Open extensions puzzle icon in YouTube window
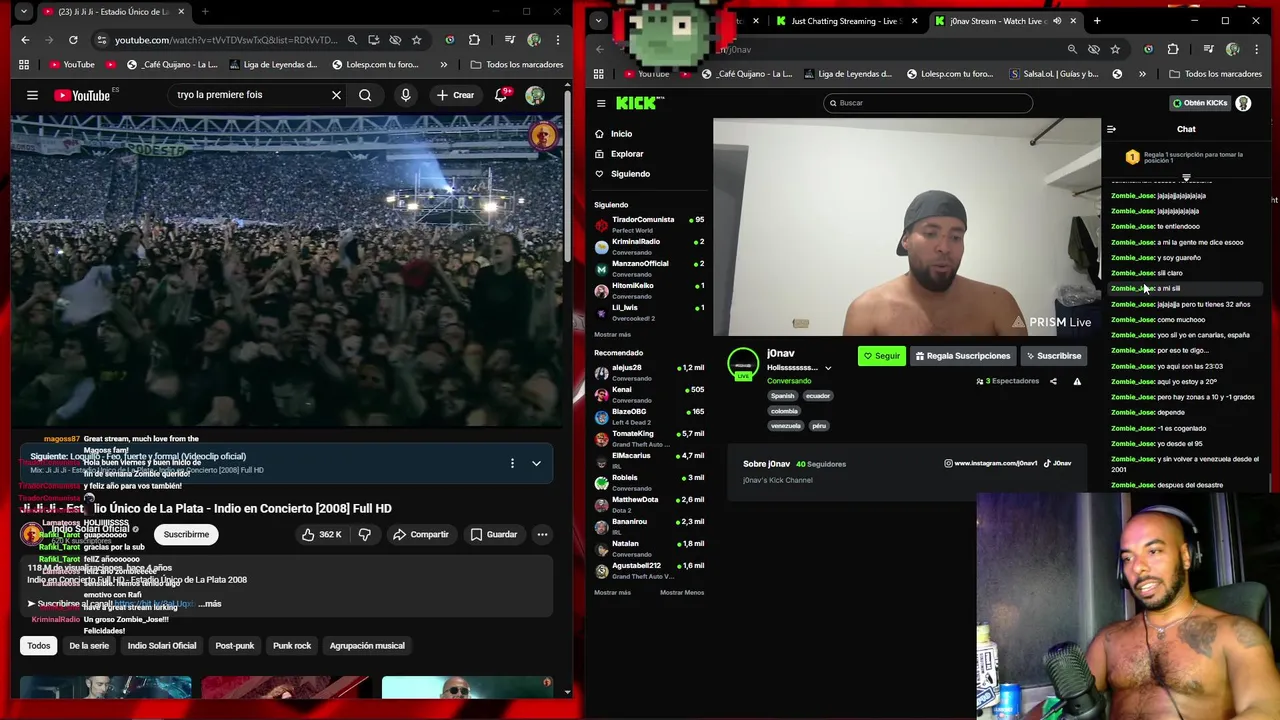The image size is (1280, 720). click(x=474, y=40)
